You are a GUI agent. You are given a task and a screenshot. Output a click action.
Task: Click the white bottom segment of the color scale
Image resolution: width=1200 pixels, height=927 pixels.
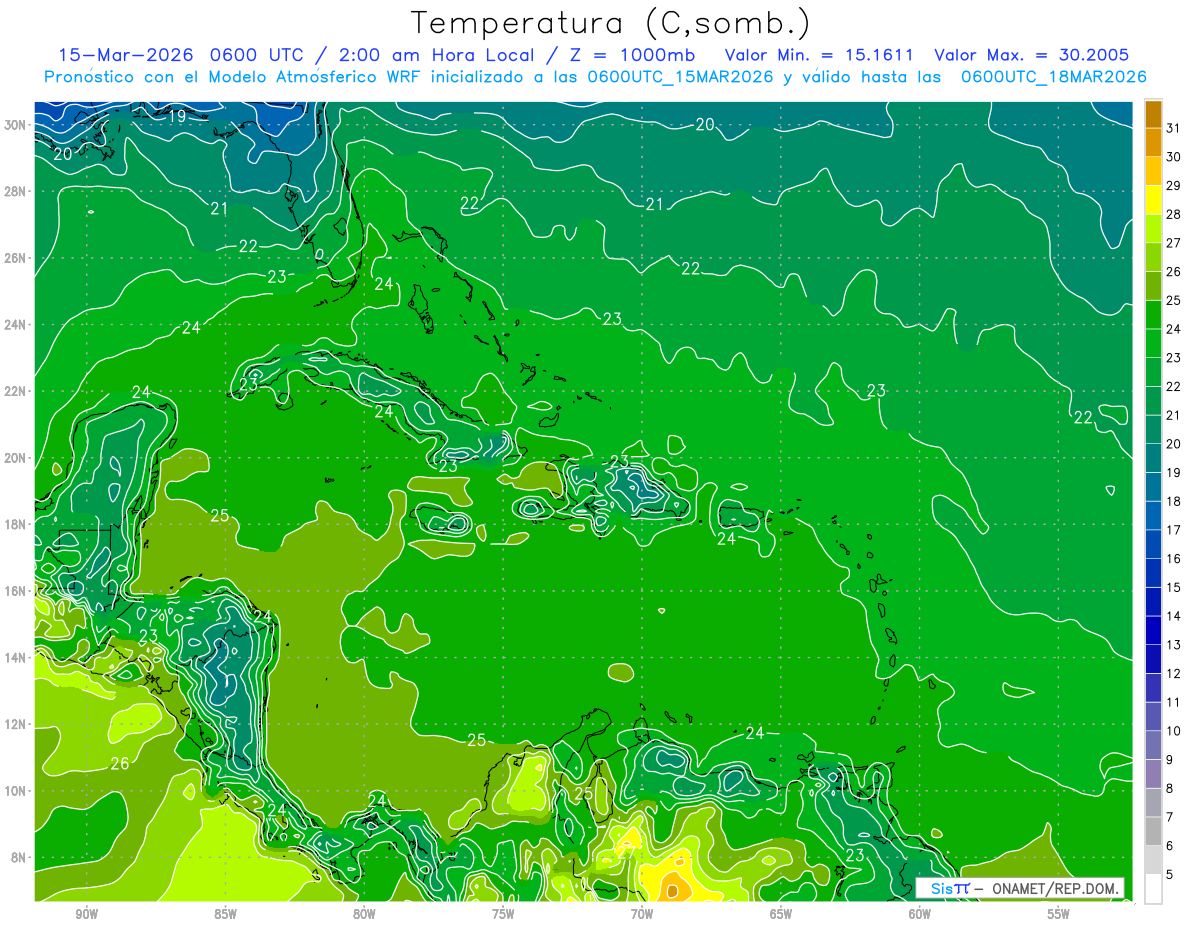click(1153, 888)
